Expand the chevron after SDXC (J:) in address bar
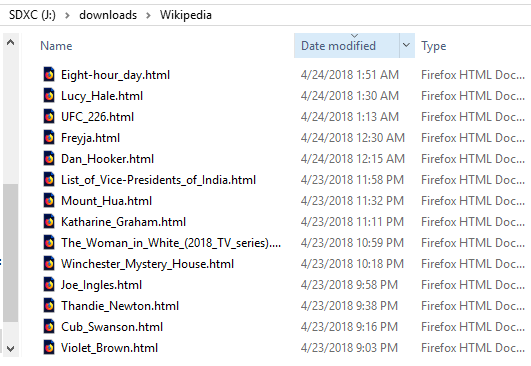Screen dimensions: 531x366 [x=67, y=15]
